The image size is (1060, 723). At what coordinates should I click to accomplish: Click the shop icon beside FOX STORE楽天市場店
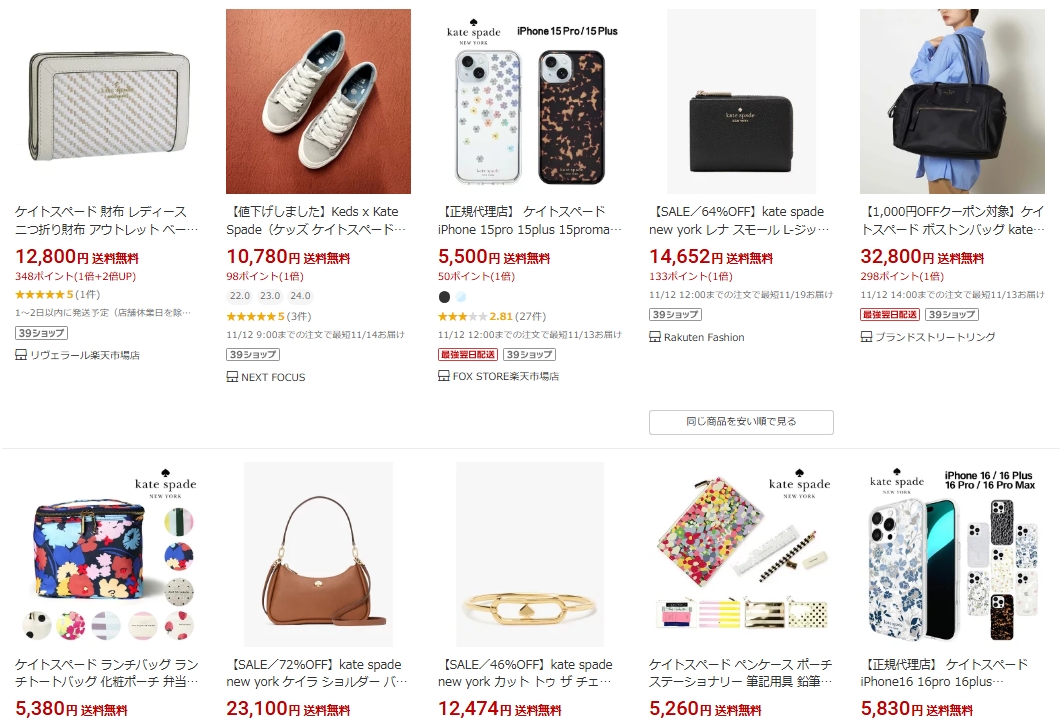(x=444, y=376)
